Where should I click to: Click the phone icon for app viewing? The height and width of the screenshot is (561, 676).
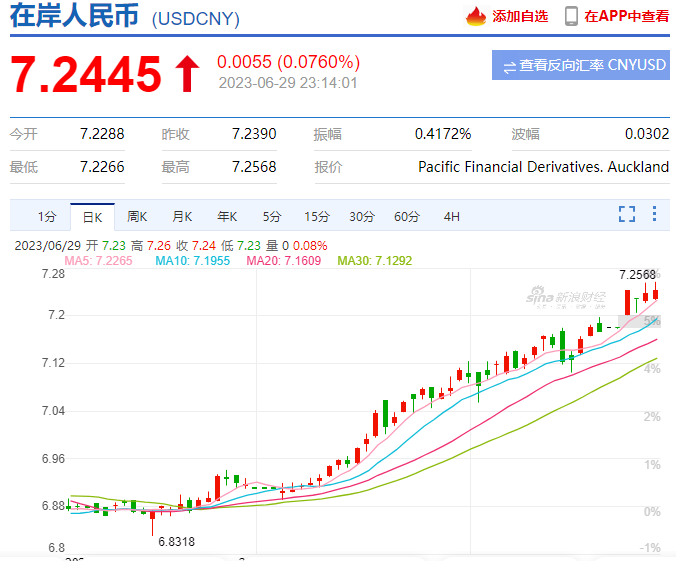point(571,16)
